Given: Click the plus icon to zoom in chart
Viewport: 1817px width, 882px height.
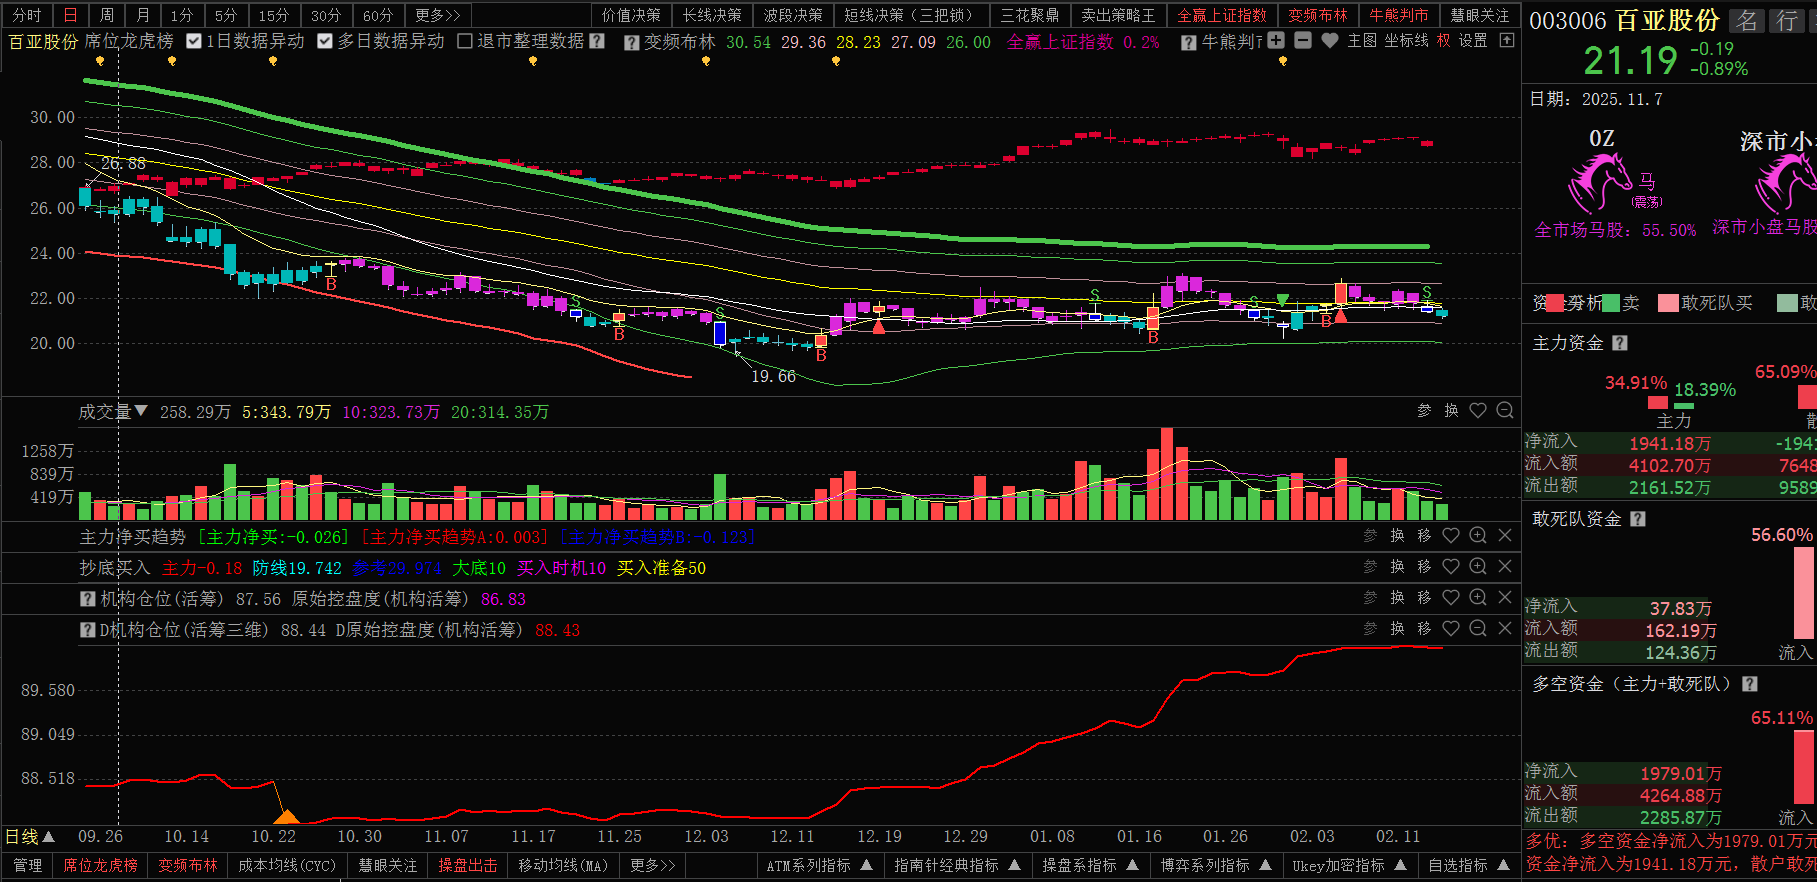Looking at the screenshot, I should click(1276, 41).
